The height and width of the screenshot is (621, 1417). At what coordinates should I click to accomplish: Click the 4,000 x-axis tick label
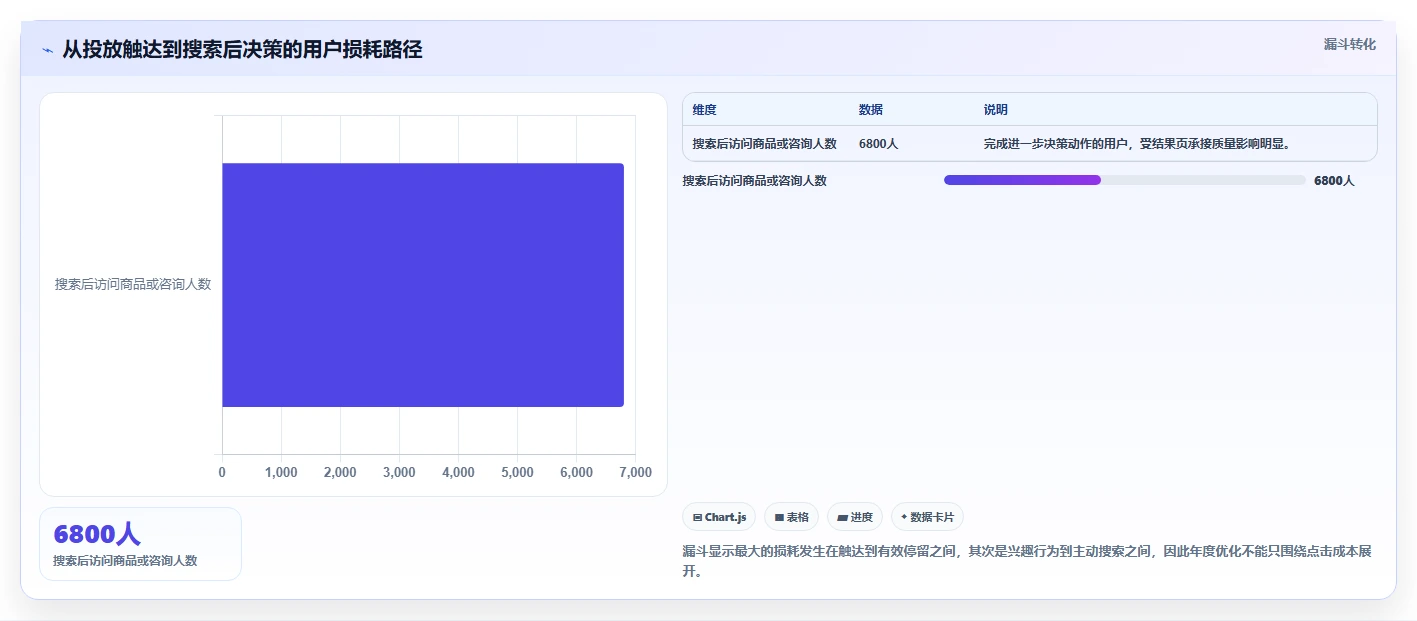pos(458,472)
